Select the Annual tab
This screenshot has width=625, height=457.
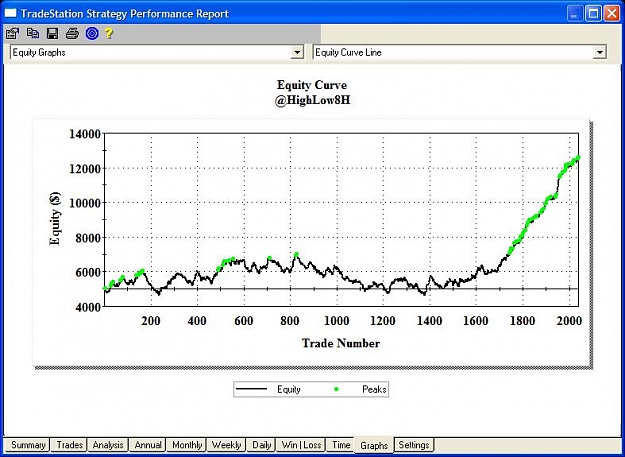(147, 445)
